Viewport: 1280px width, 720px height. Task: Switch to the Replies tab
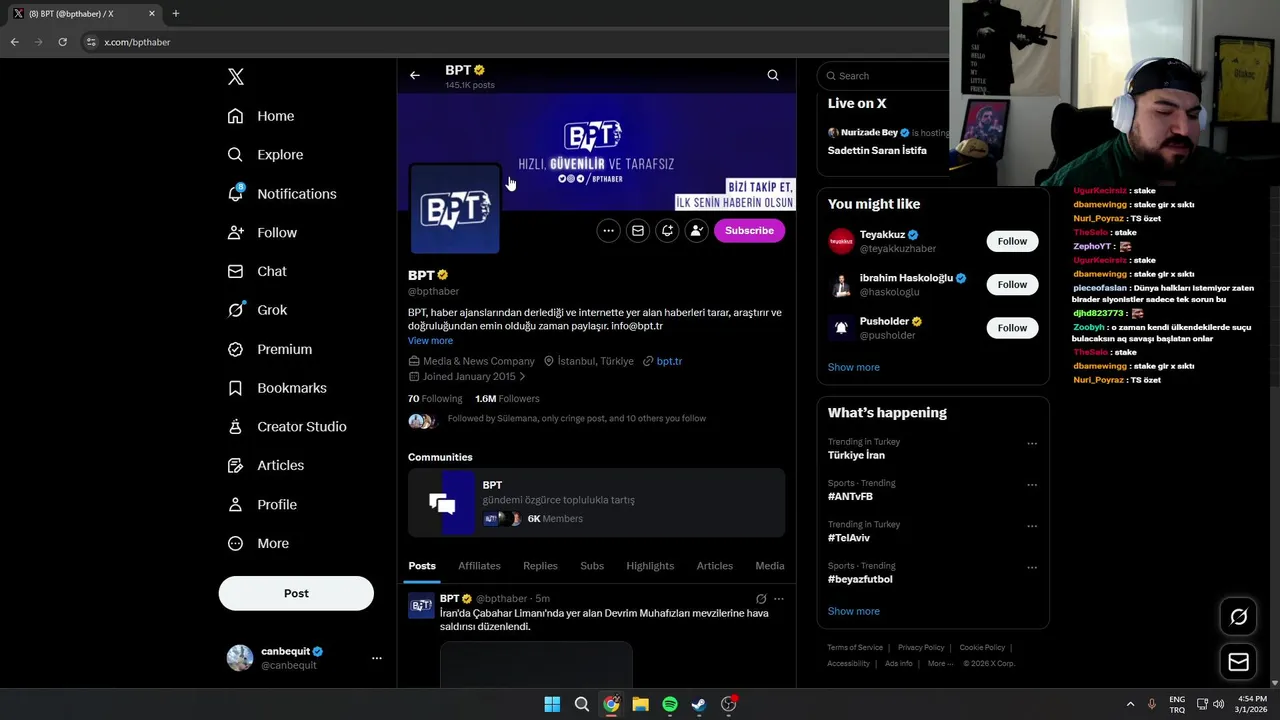tap(540, 566)
